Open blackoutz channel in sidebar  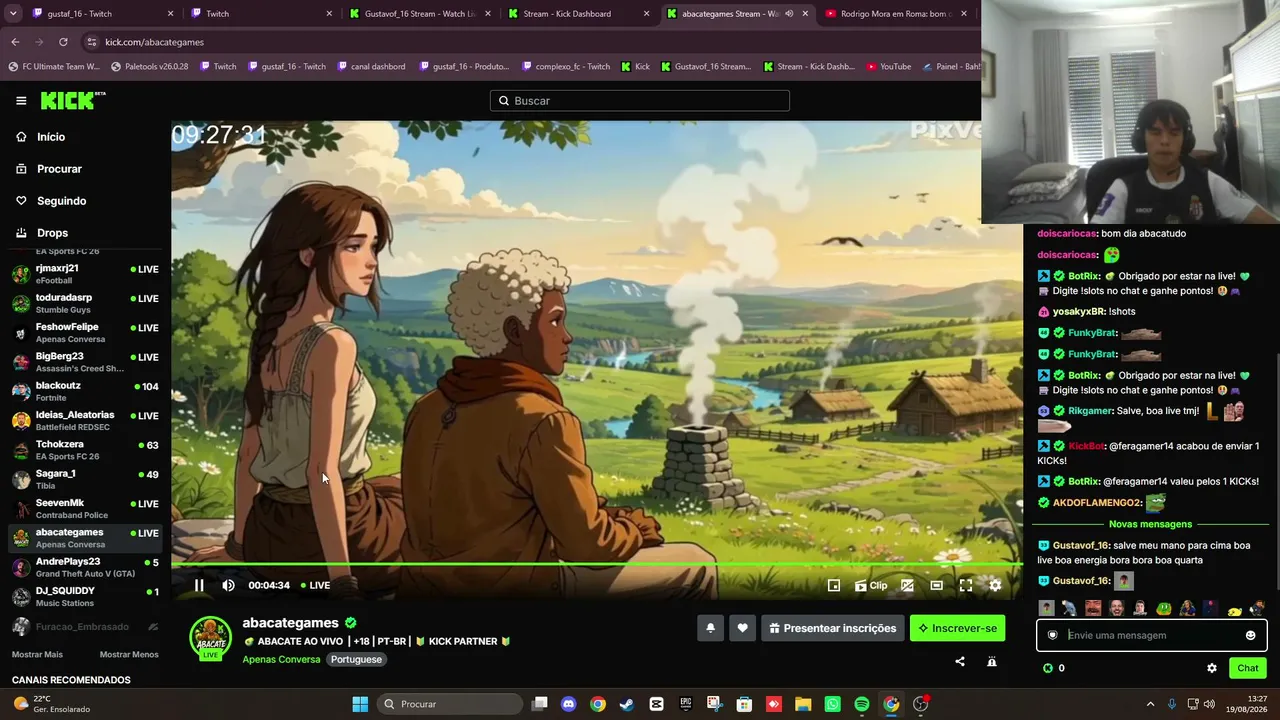pos(85,391)
